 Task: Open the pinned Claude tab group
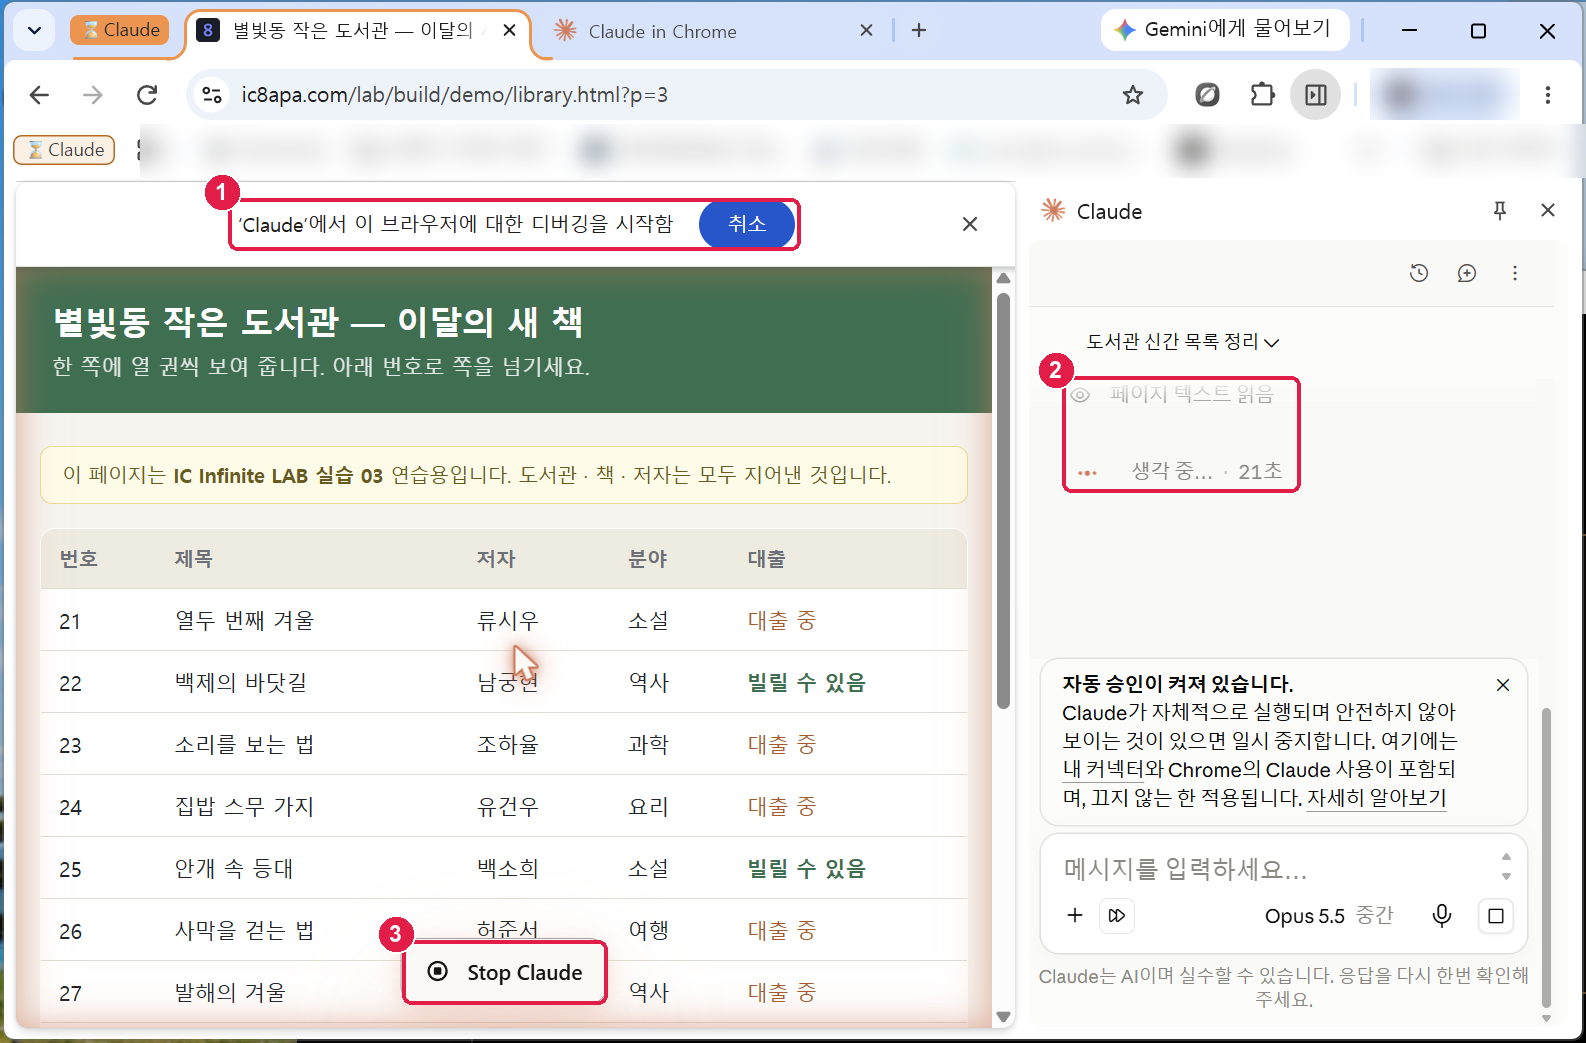(x=120, y=30)
